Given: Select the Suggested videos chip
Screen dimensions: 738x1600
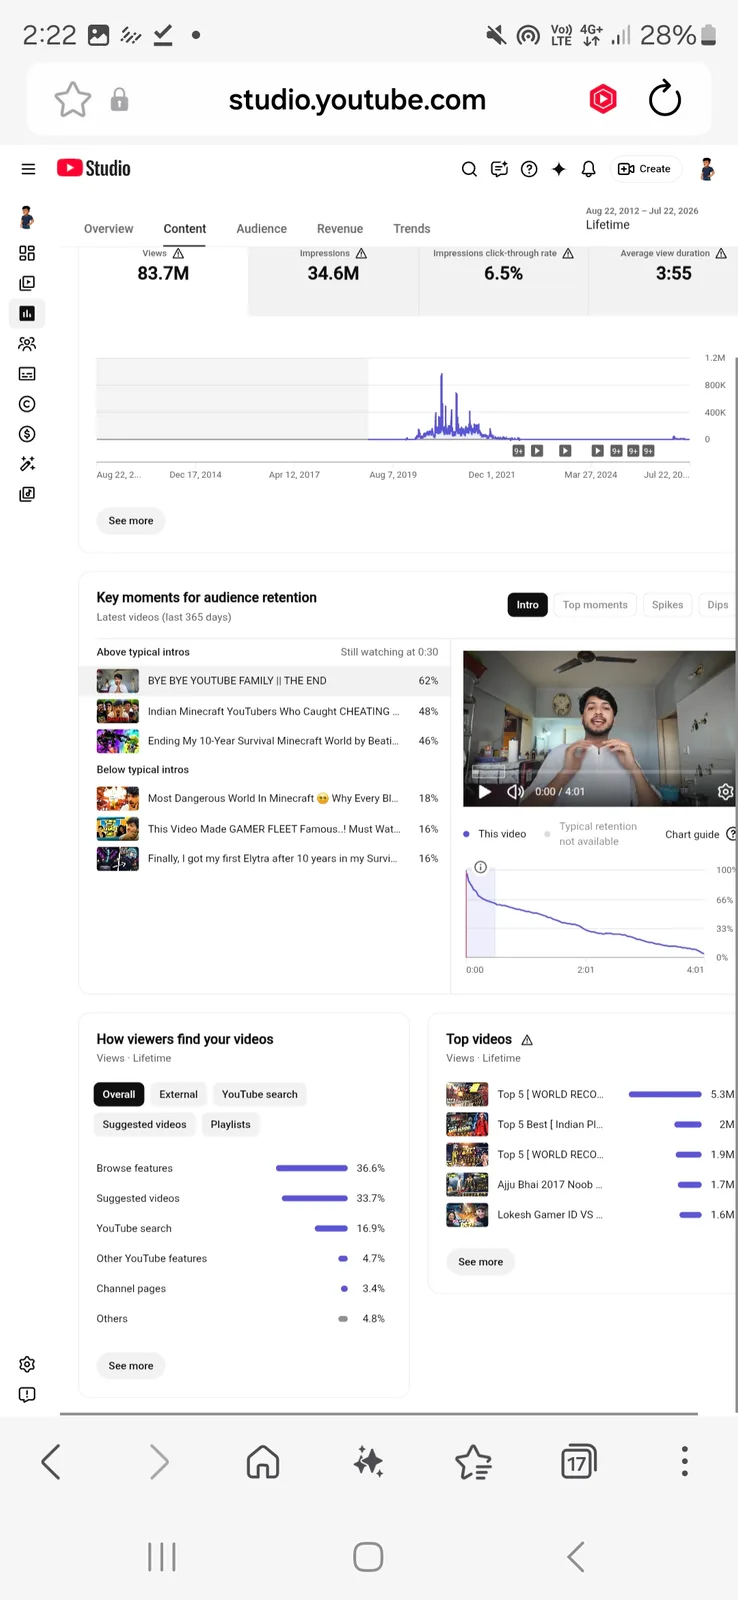Looking at the screenshot, I should 145,1125.
